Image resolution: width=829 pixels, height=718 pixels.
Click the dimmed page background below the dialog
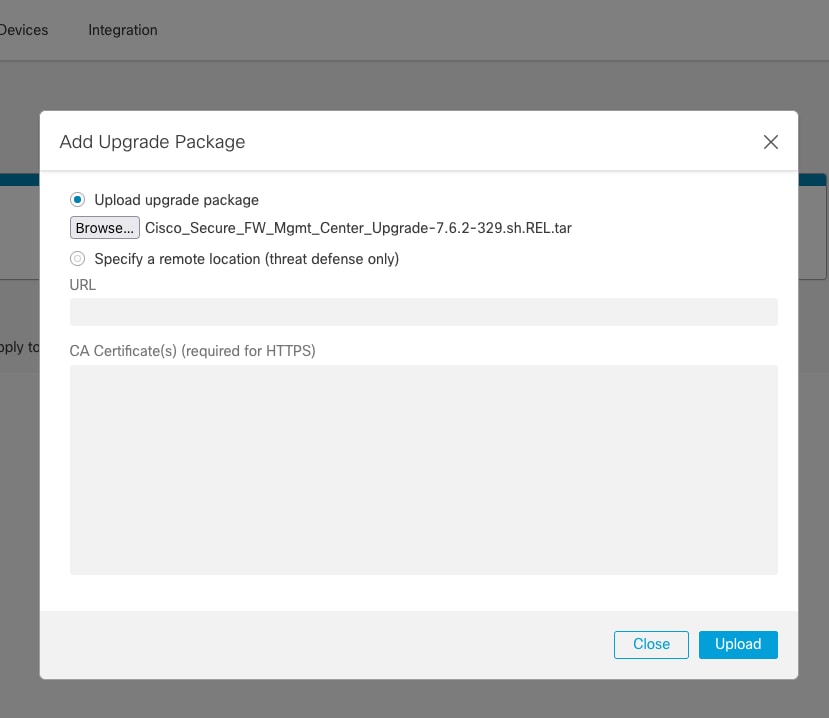(414, 700)
